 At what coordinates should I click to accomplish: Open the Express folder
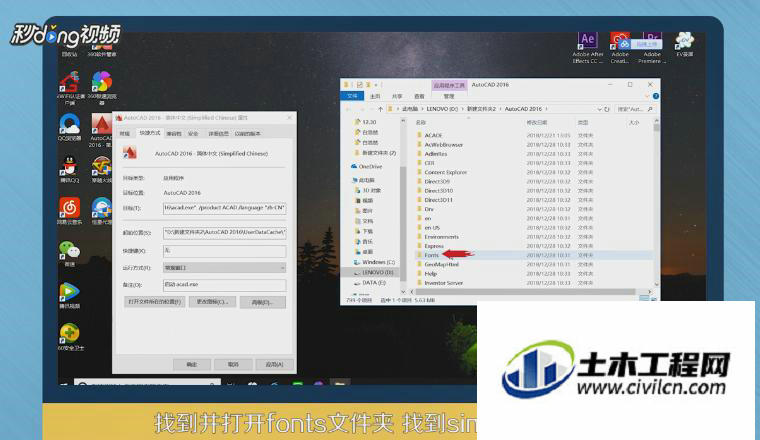(x=434, y=246)
